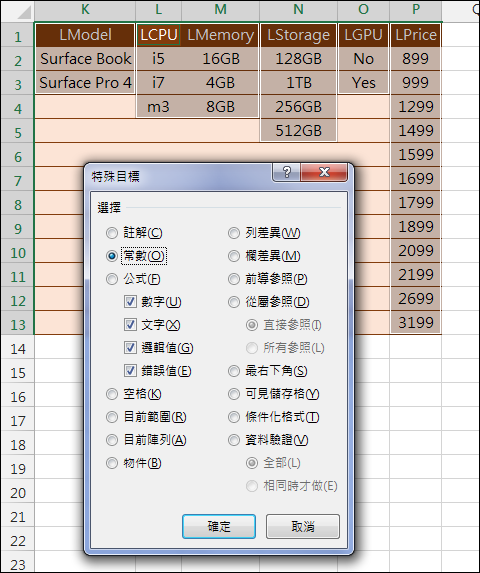Select the 從屬參照(D) radio option

pyautogui.click(x=268, y=302)
